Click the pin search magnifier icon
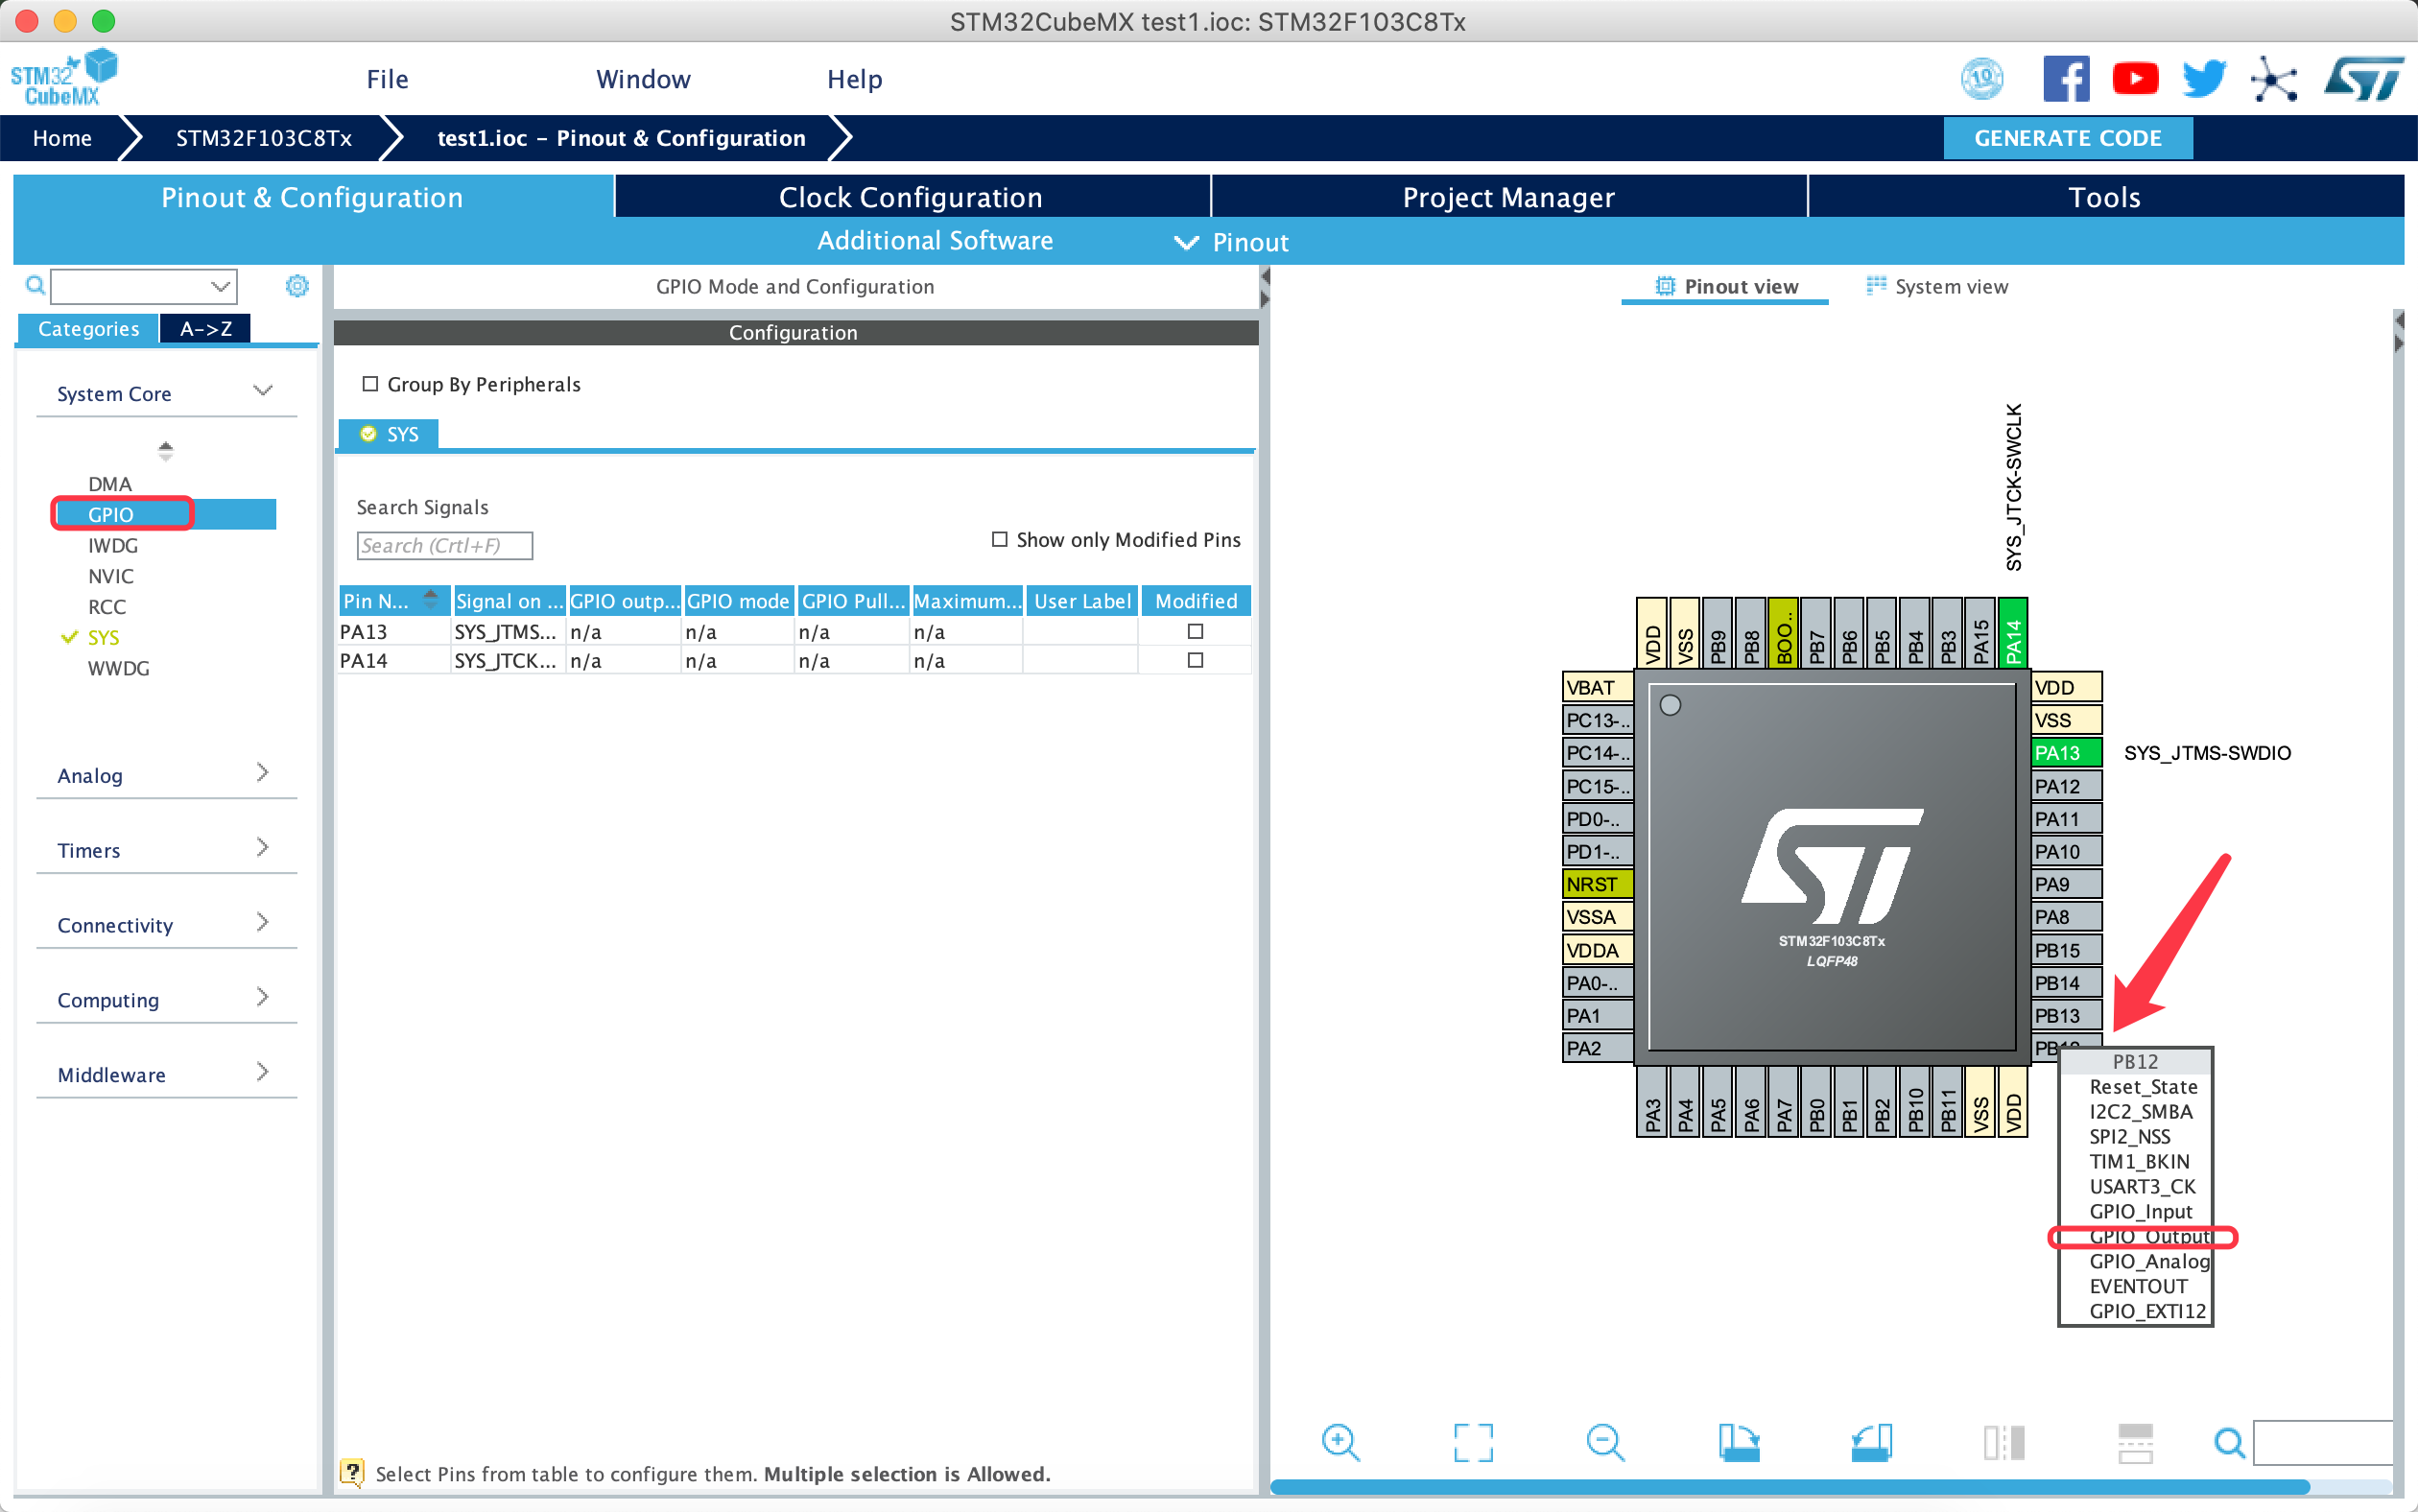Viewport: 2418px width, 1512px height. coord(2229,1443)
